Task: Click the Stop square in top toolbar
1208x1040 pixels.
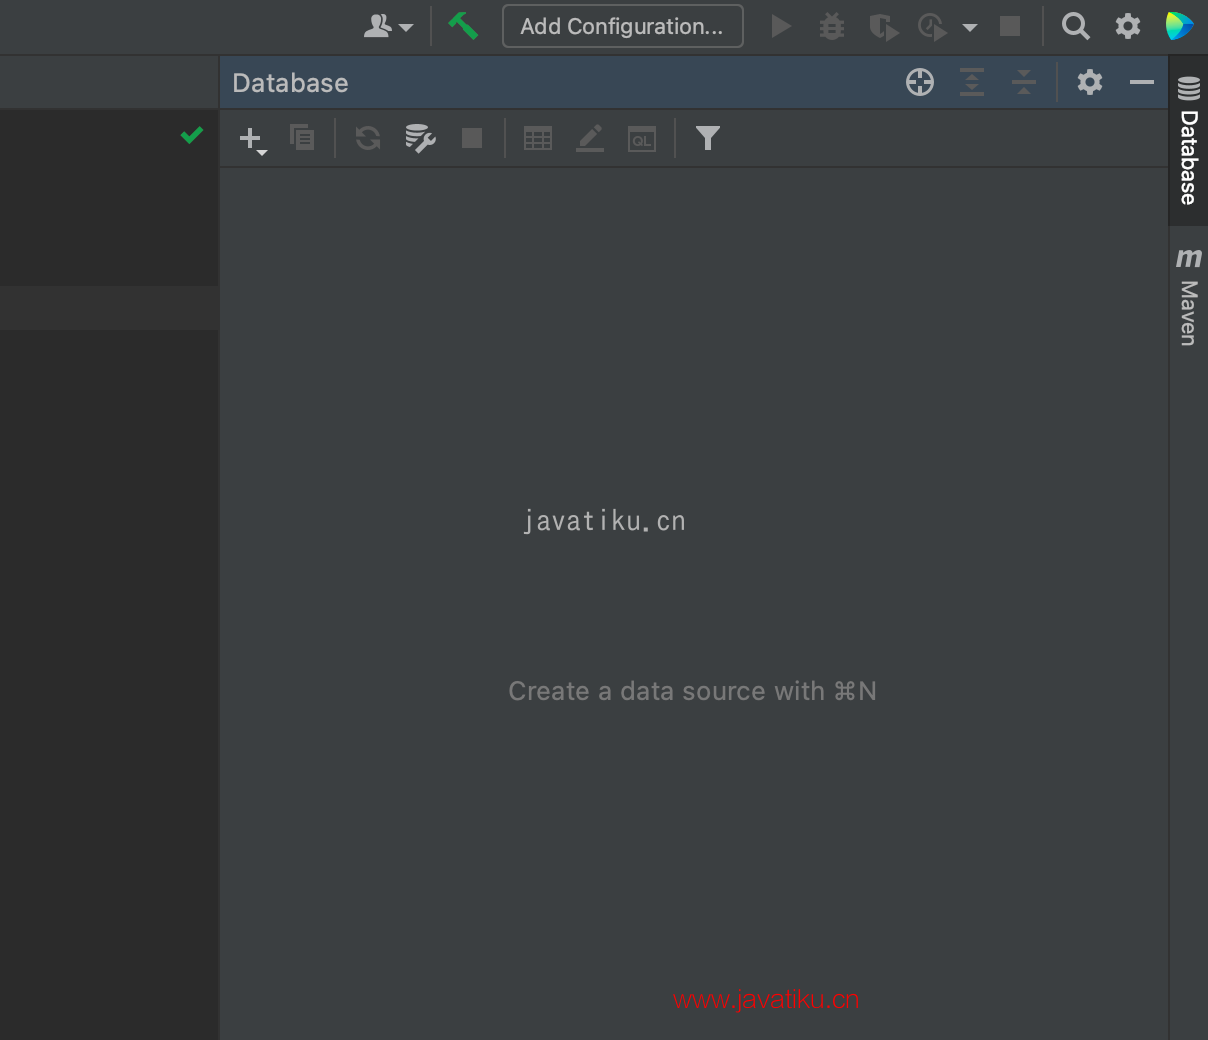Action: 1010,26
